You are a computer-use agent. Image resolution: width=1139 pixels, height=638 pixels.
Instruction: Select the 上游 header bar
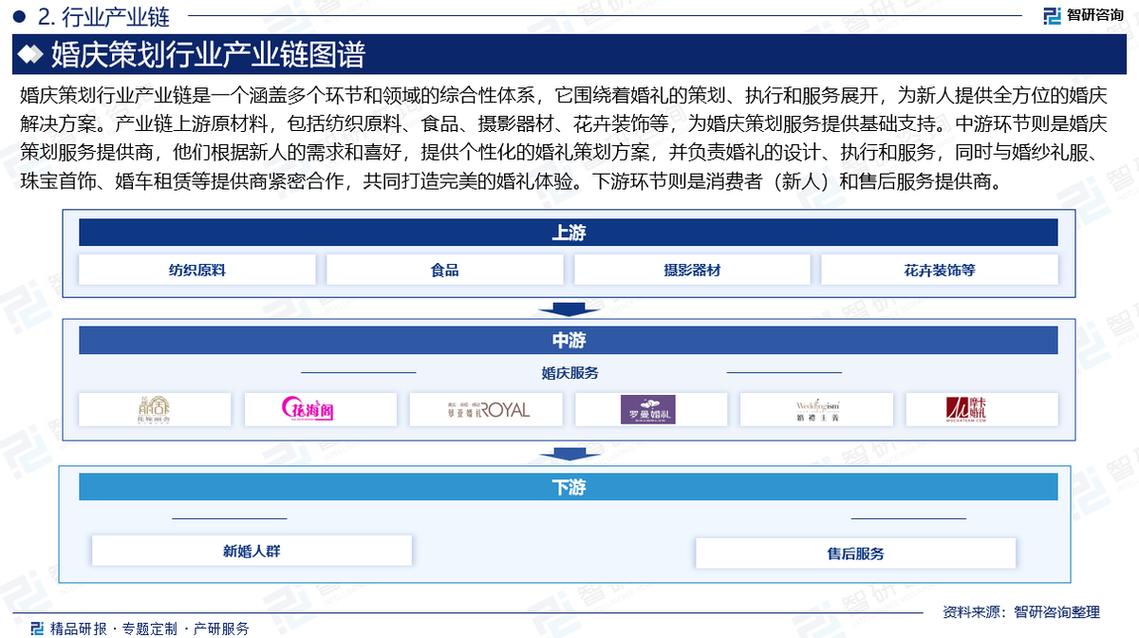pyautogui.click(x=568, y=233)
